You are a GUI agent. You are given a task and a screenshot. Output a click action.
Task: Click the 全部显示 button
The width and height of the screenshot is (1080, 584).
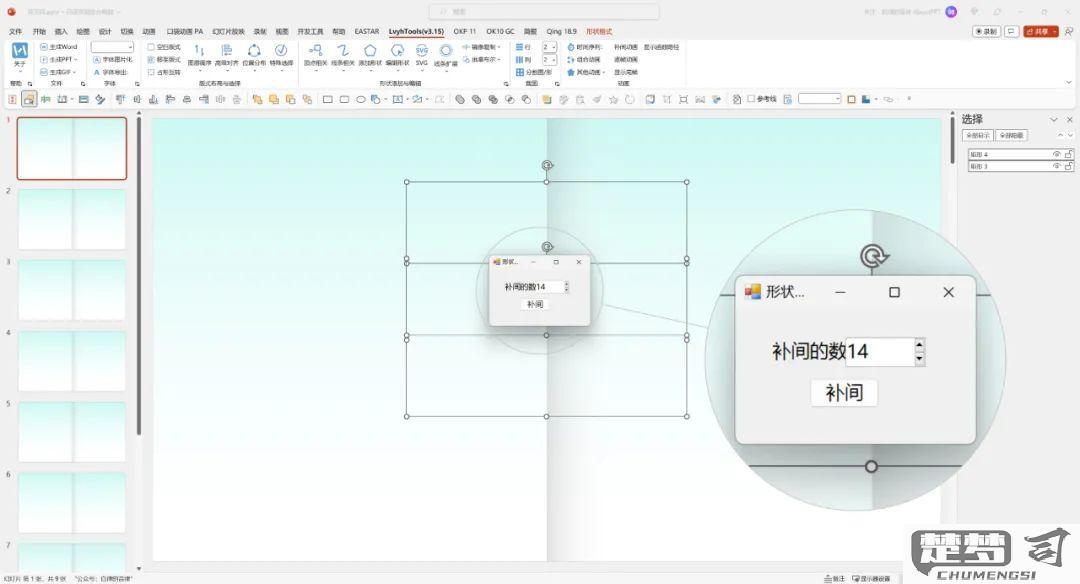pyautogui.click(x=977, y=136)
